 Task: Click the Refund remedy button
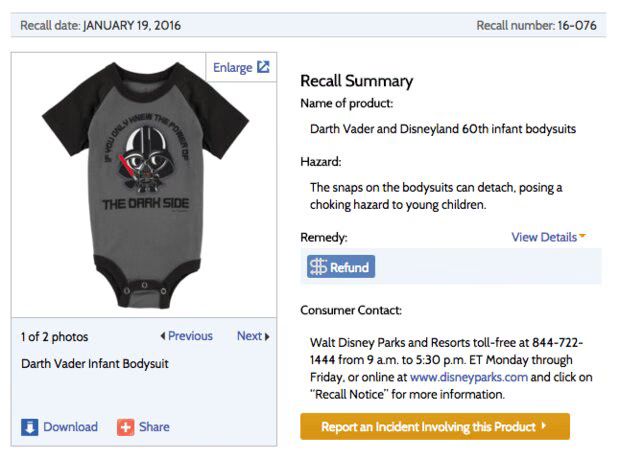click(x=341, y=267)
